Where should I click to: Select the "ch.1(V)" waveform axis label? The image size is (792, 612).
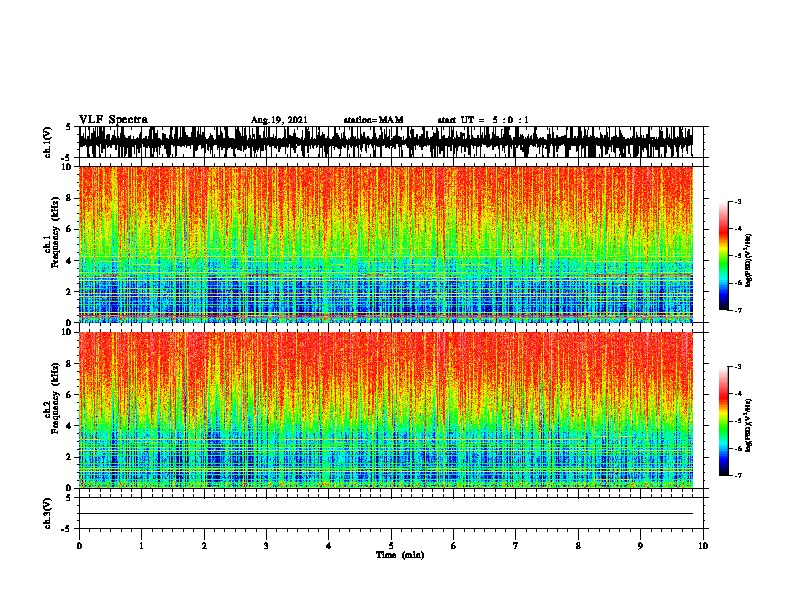[47, 142]
